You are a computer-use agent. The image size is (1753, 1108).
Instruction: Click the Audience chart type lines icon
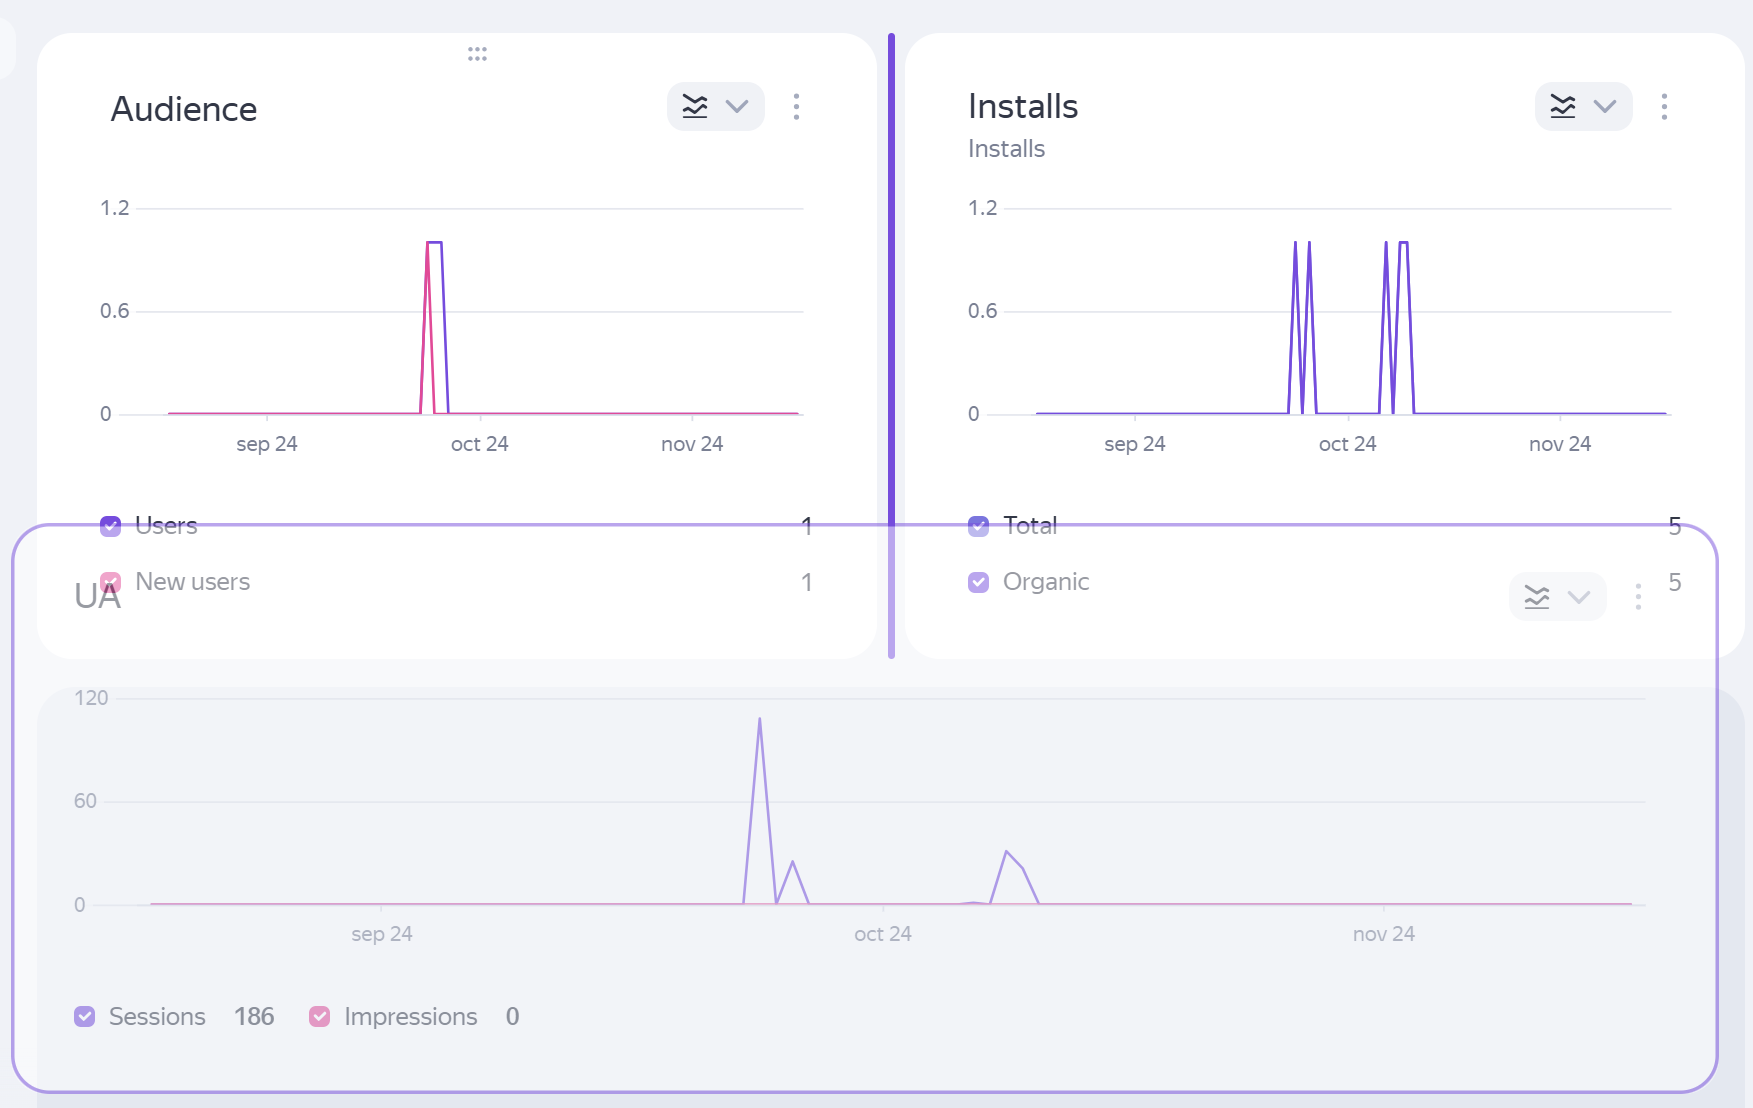(x=695, y=107)
